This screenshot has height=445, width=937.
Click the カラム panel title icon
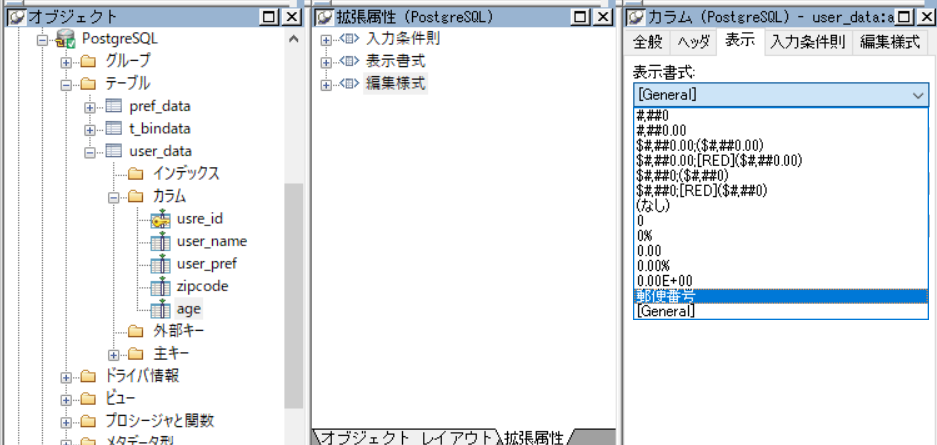pos(636,17)
